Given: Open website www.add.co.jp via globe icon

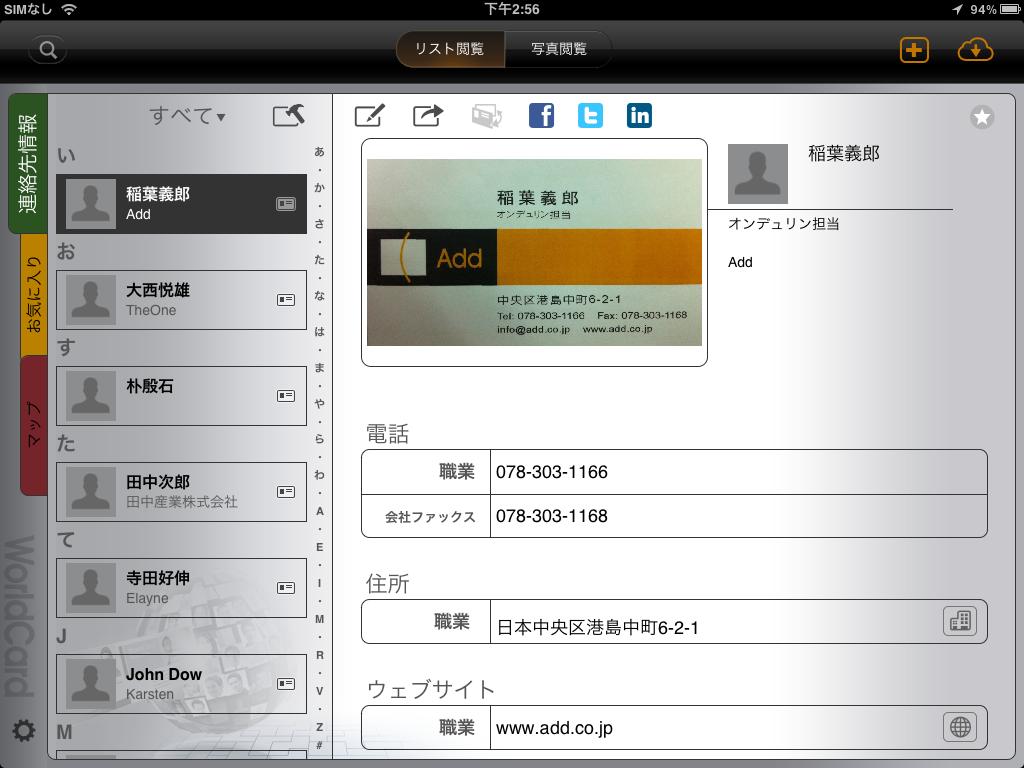Looking at the screenshot, I should point(960,727).
